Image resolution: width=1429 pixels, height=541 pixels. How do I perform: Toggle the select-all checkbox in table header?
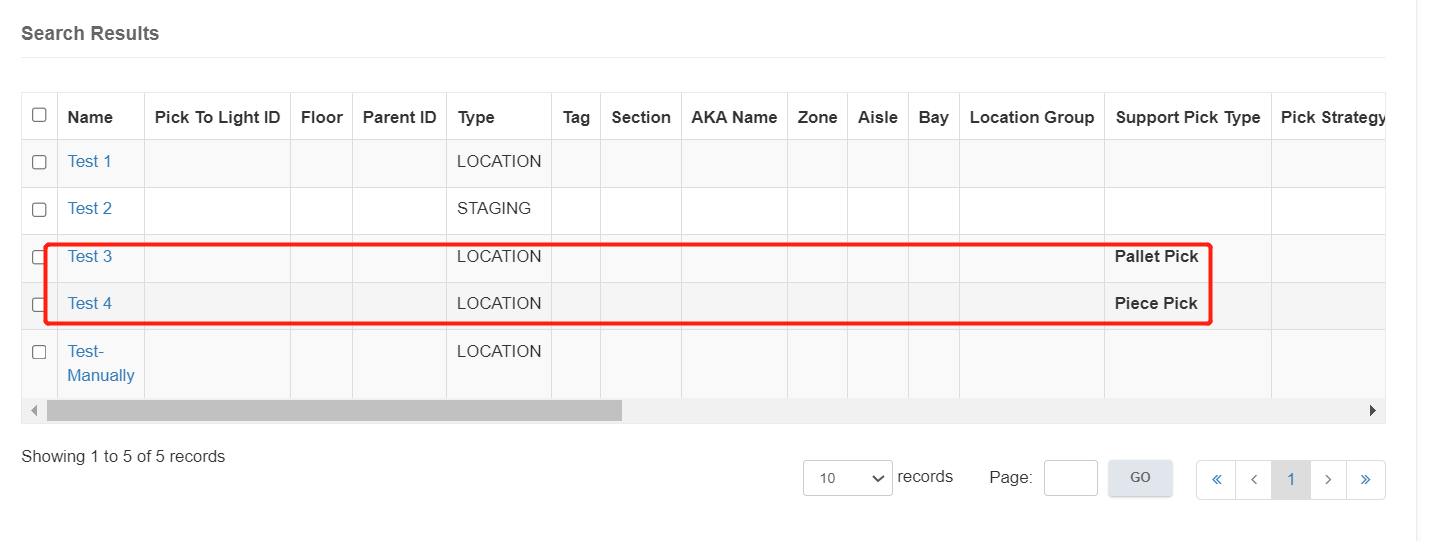pos(39,115)
